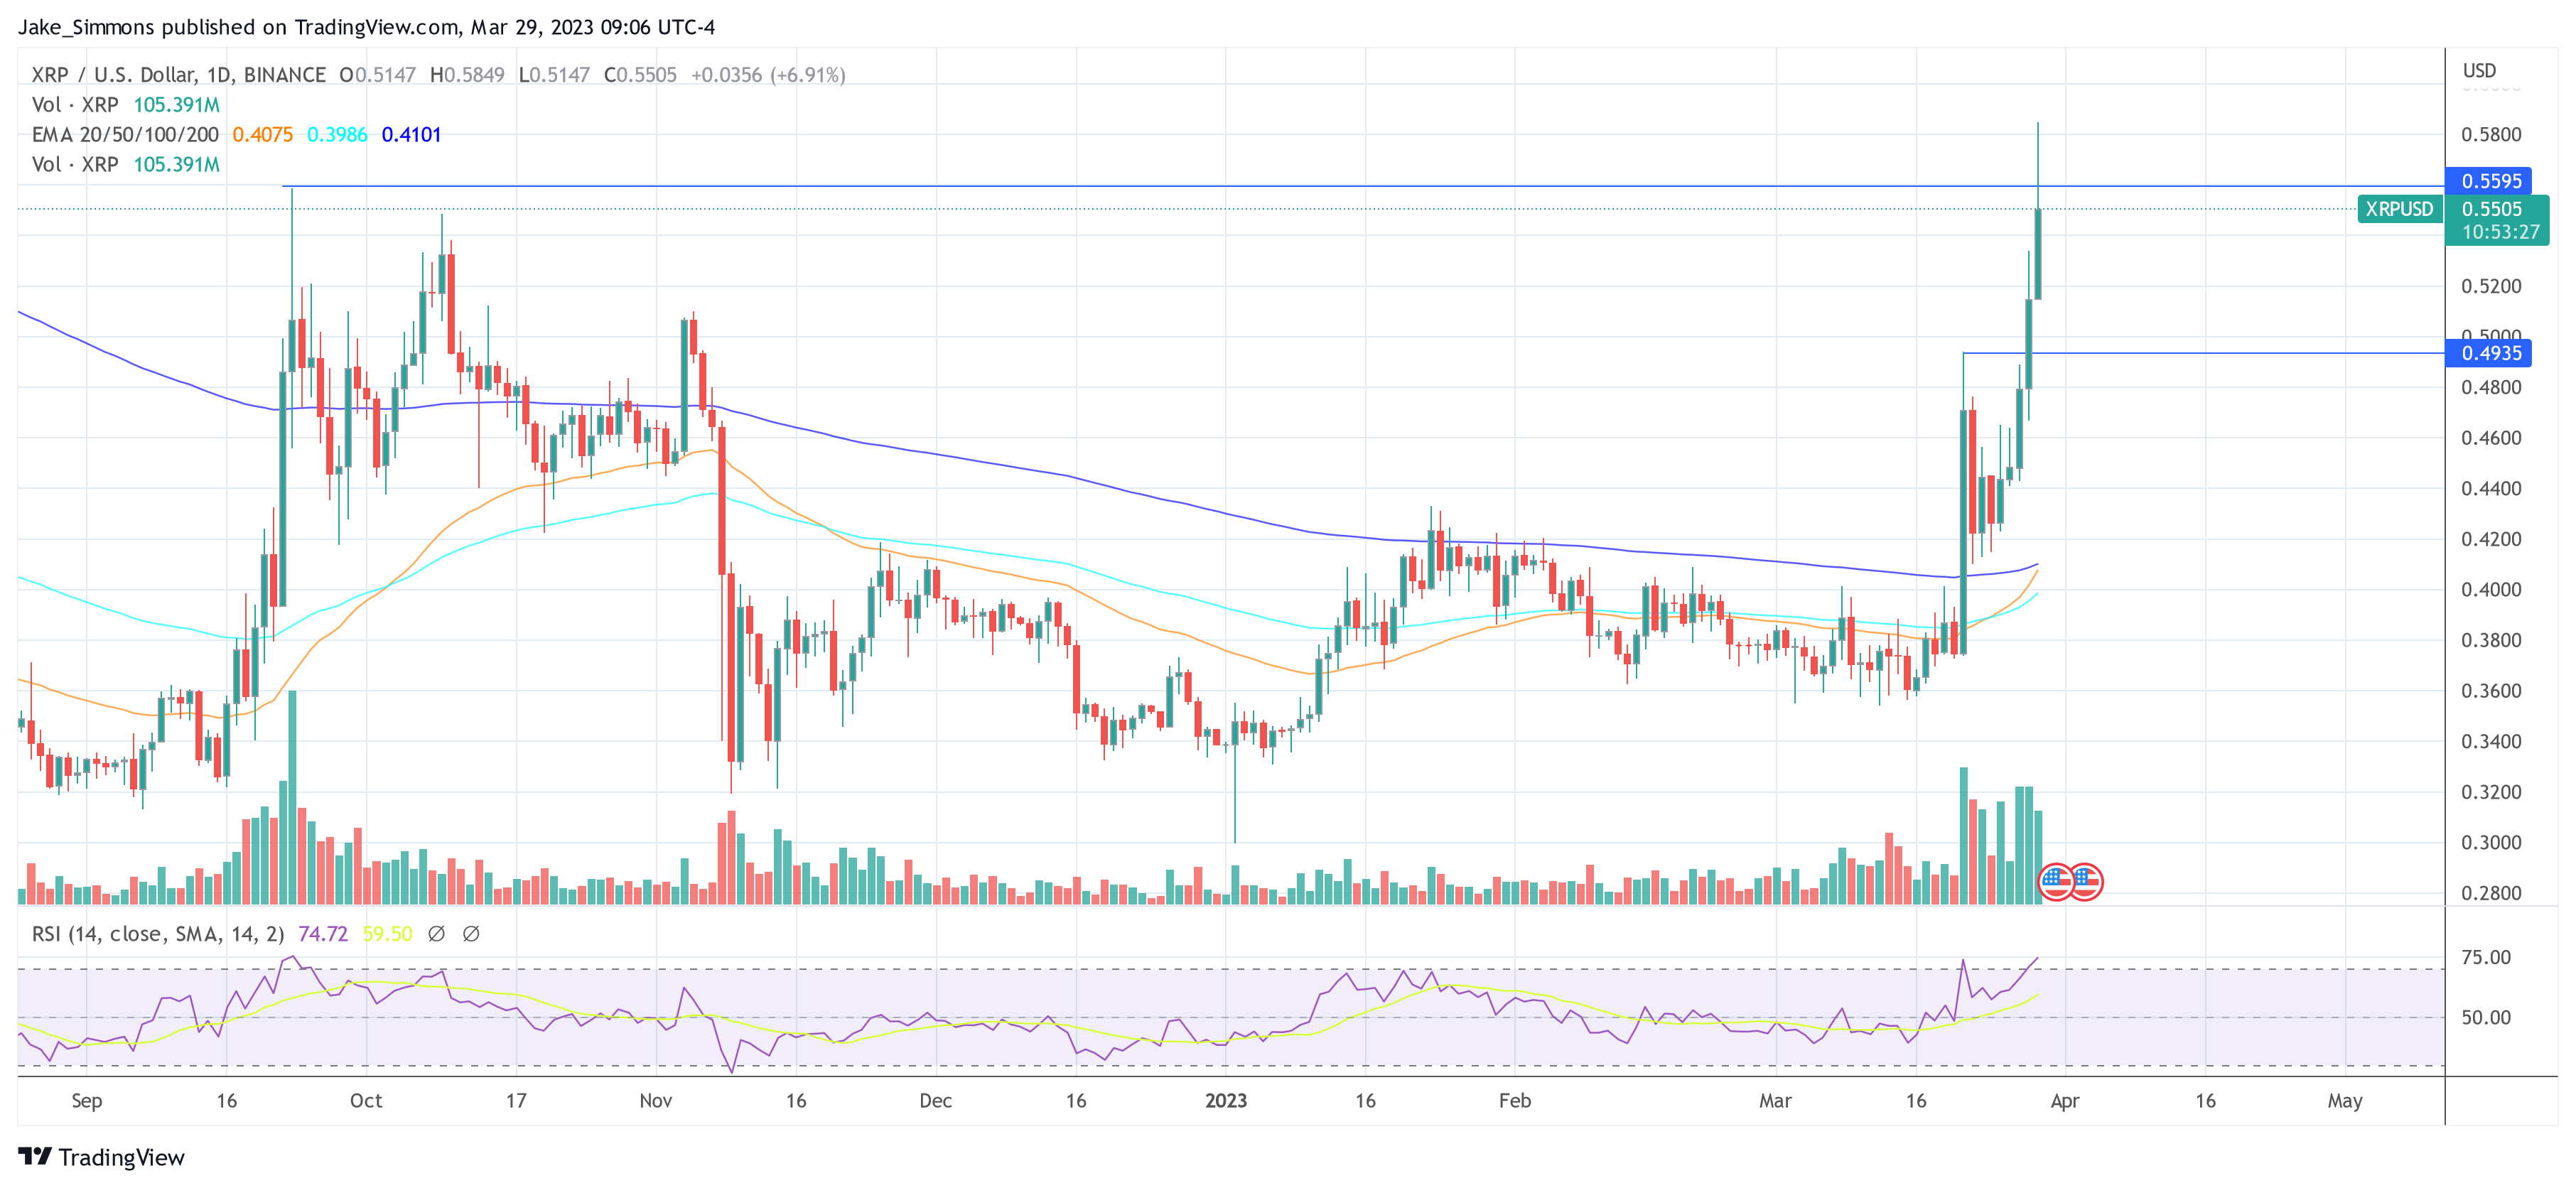Click the Feb label on the time axis

[x=1514, y=1101]
